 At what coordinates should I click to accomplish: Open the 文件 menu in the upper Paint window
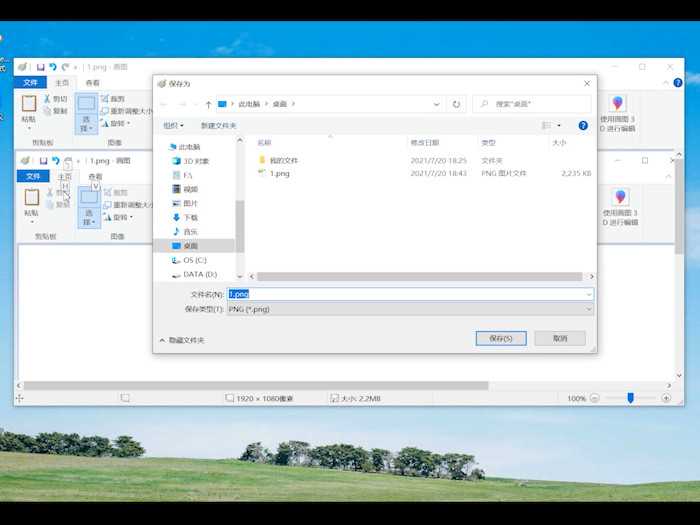pyautogui.click(x=30, y=83)
